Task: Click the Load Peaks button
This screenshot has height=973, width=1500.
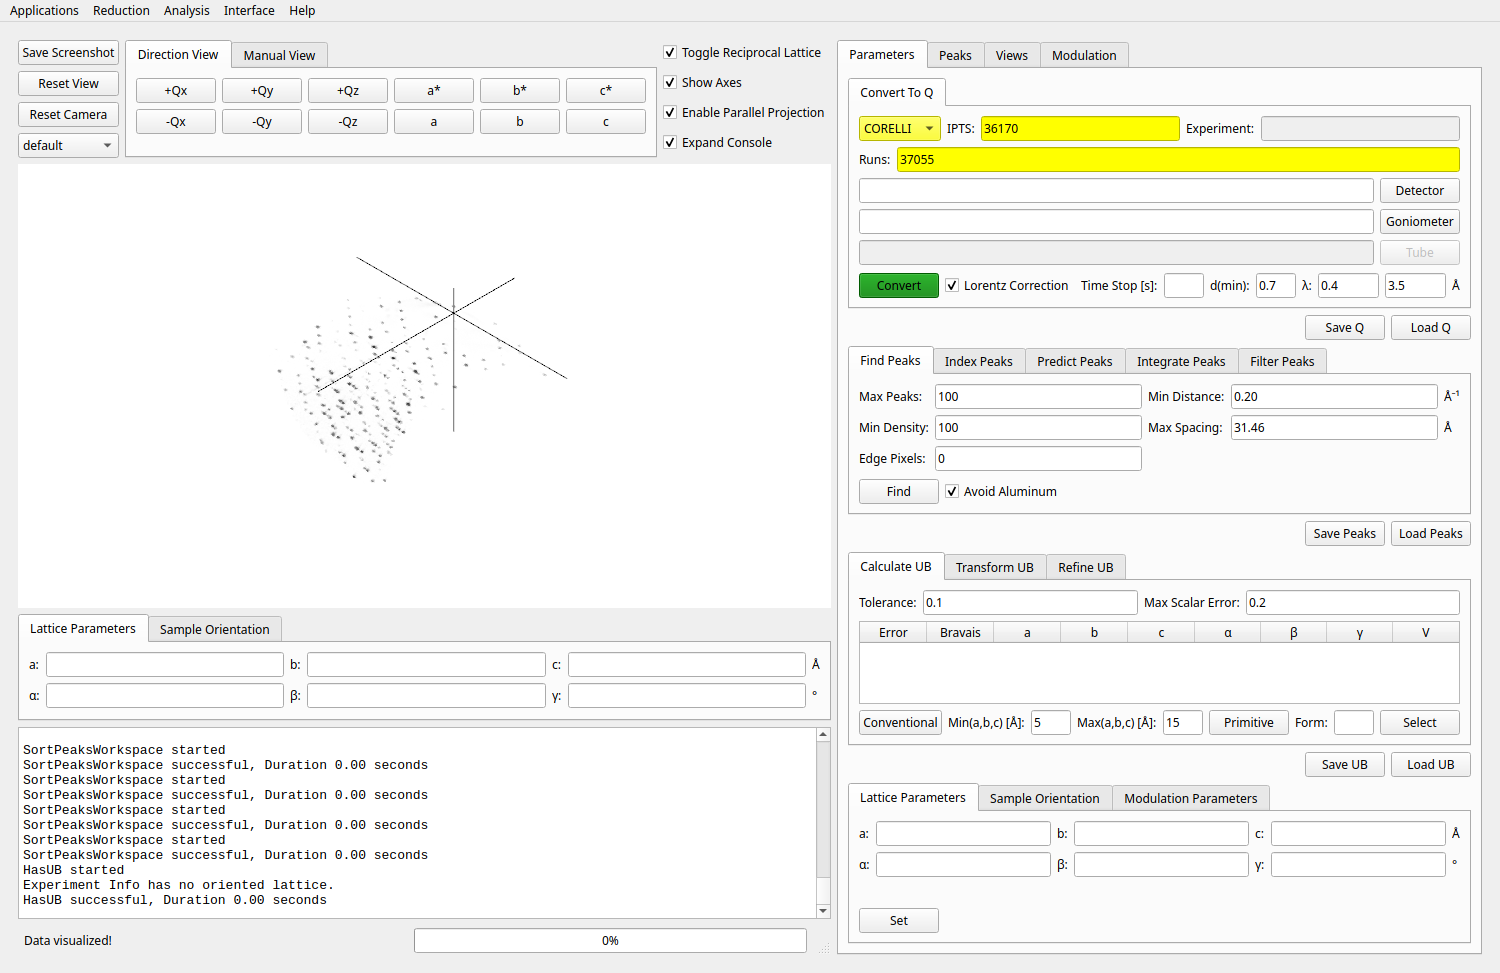Action: point(1431,534)
